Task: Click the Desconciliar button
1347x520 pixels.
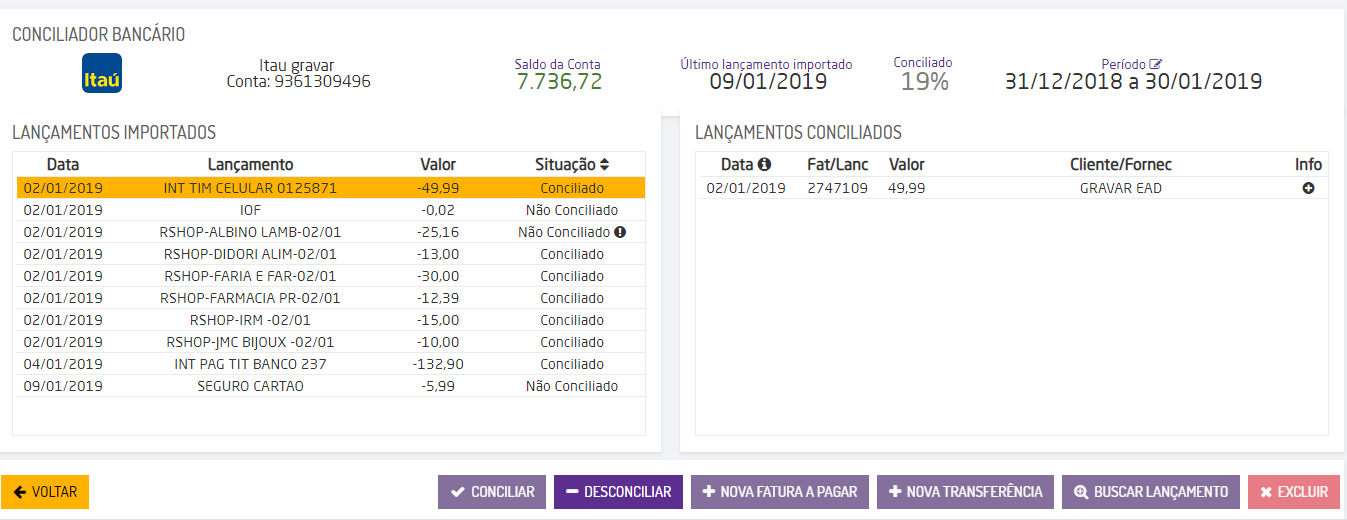Action: tap(618, 492)
